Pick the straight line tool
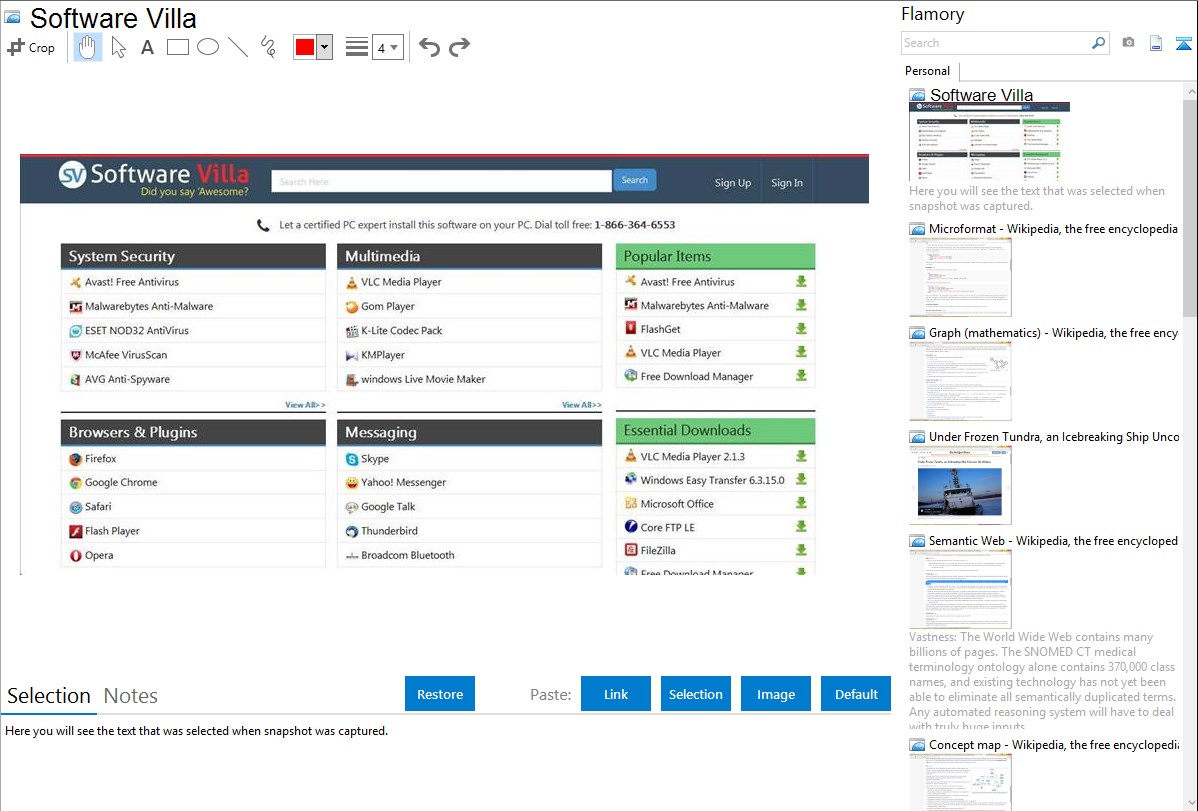 pos(238,47)
